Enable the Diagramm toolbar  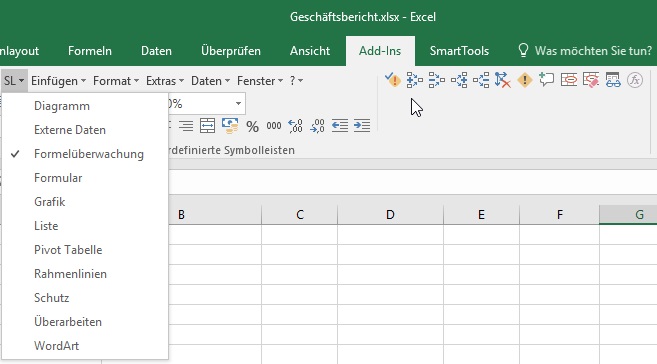tap(85, 106)
